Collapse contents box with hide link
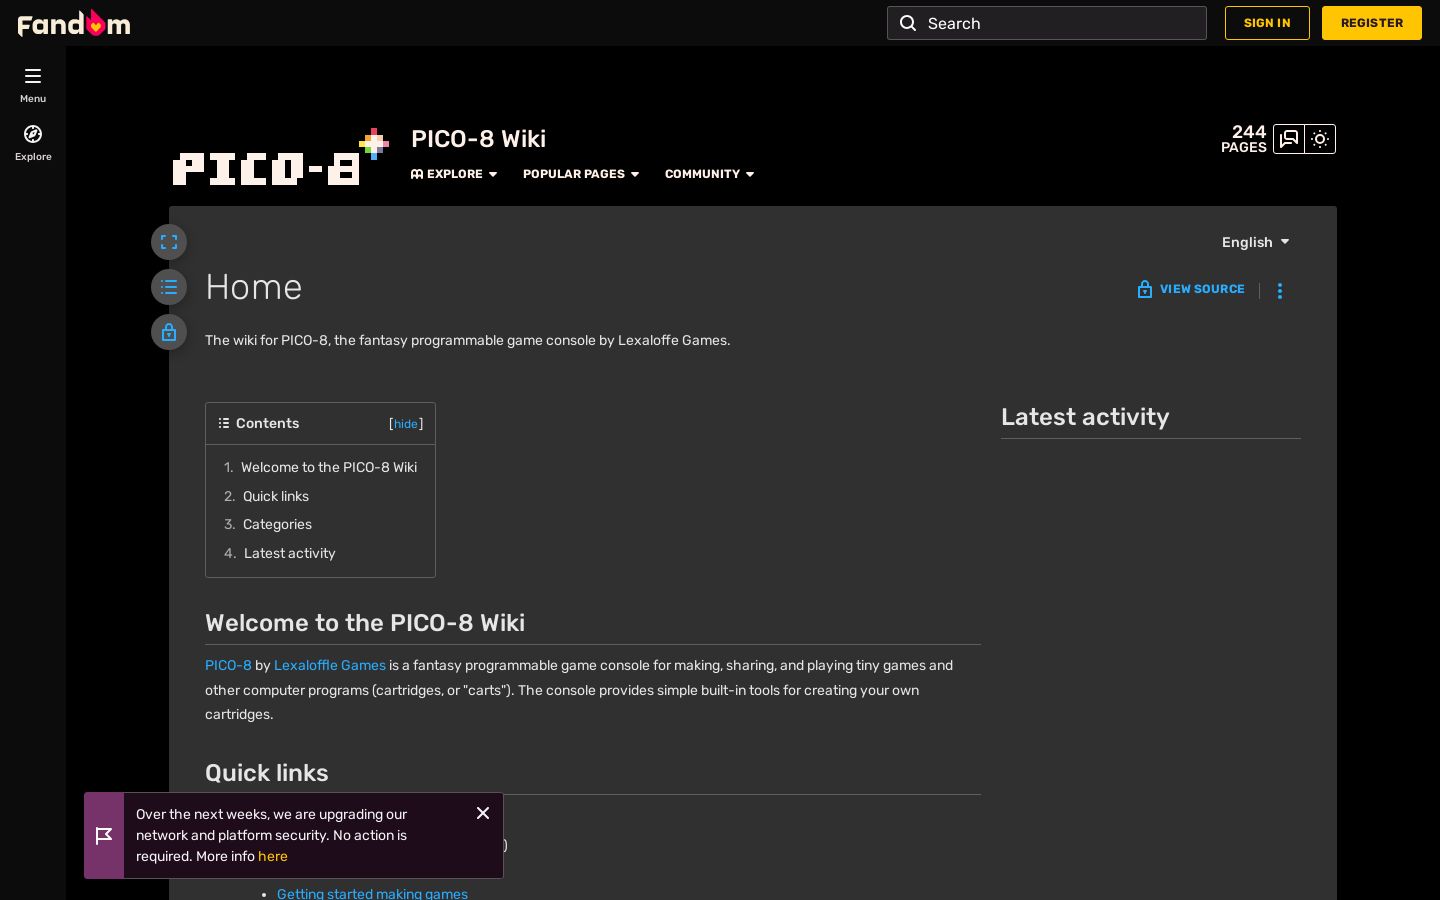This screenshot has height=900, width=1440. coord(406,424)
